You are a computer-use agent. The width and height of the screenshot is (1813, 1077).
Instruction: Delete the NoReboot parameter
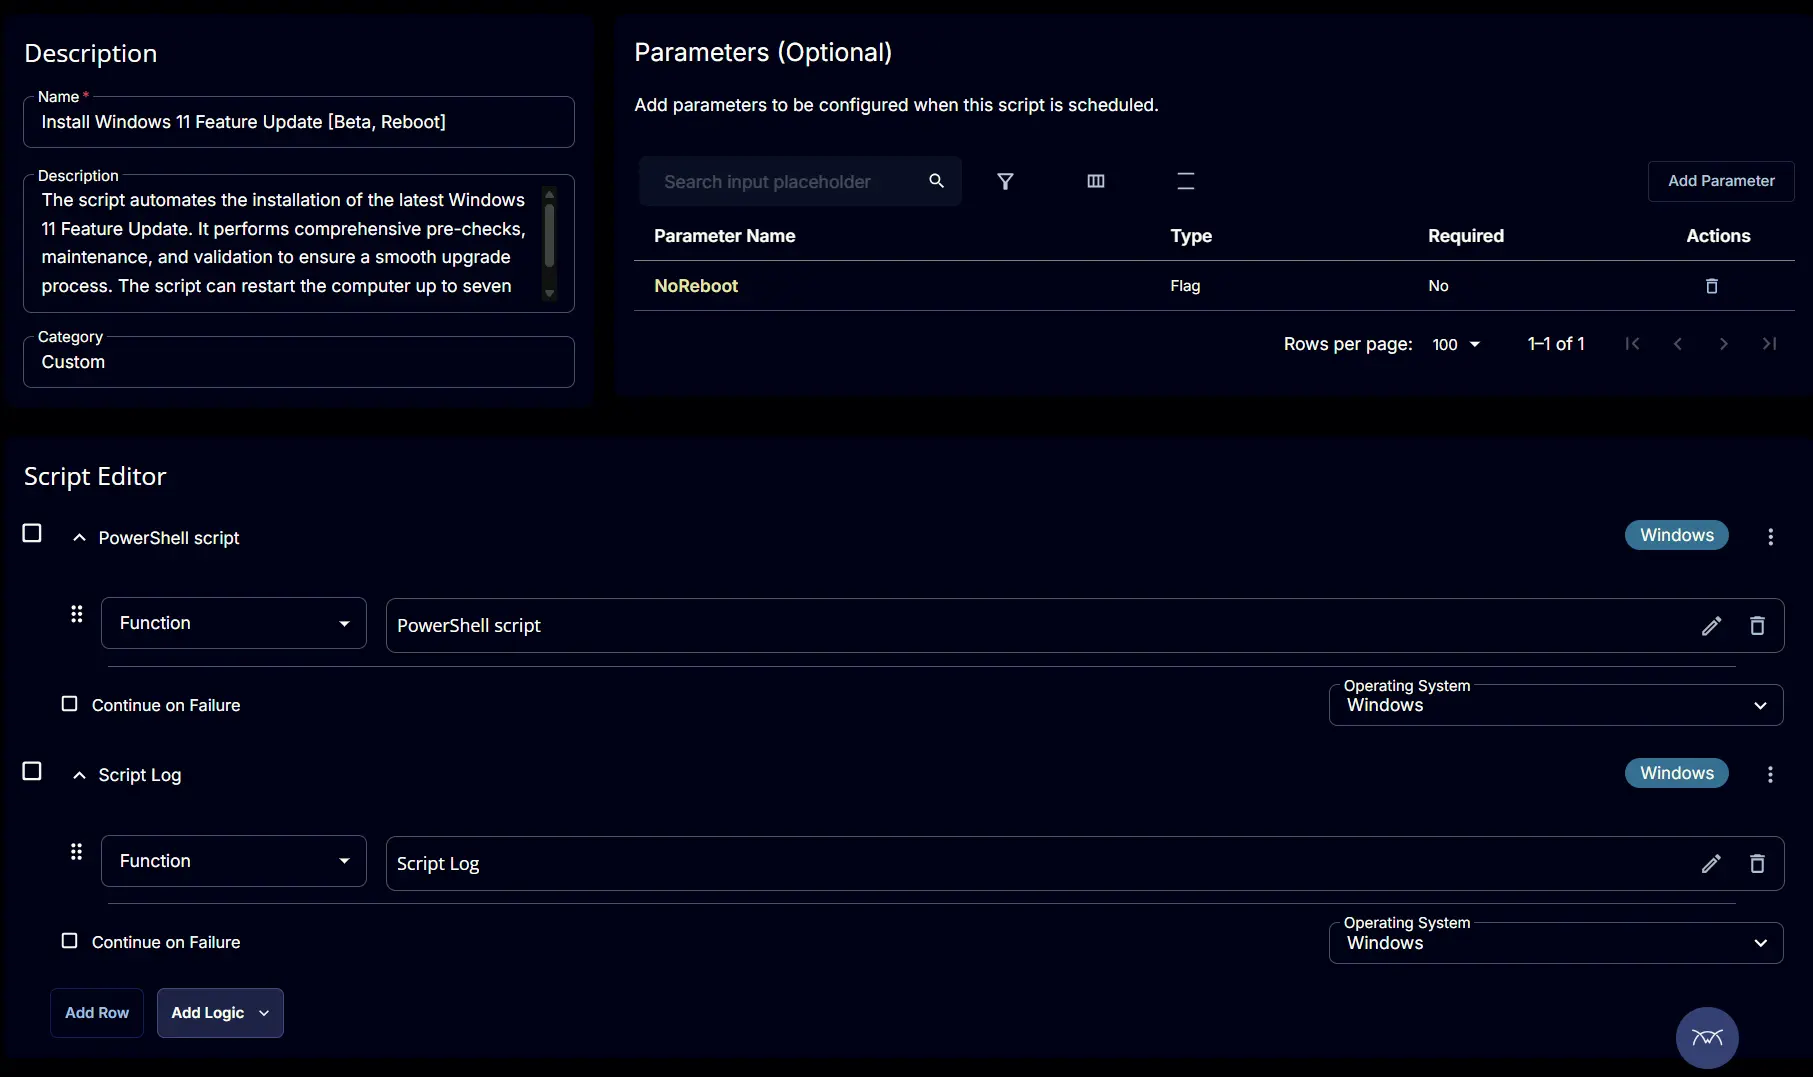tap(1712, 286)
